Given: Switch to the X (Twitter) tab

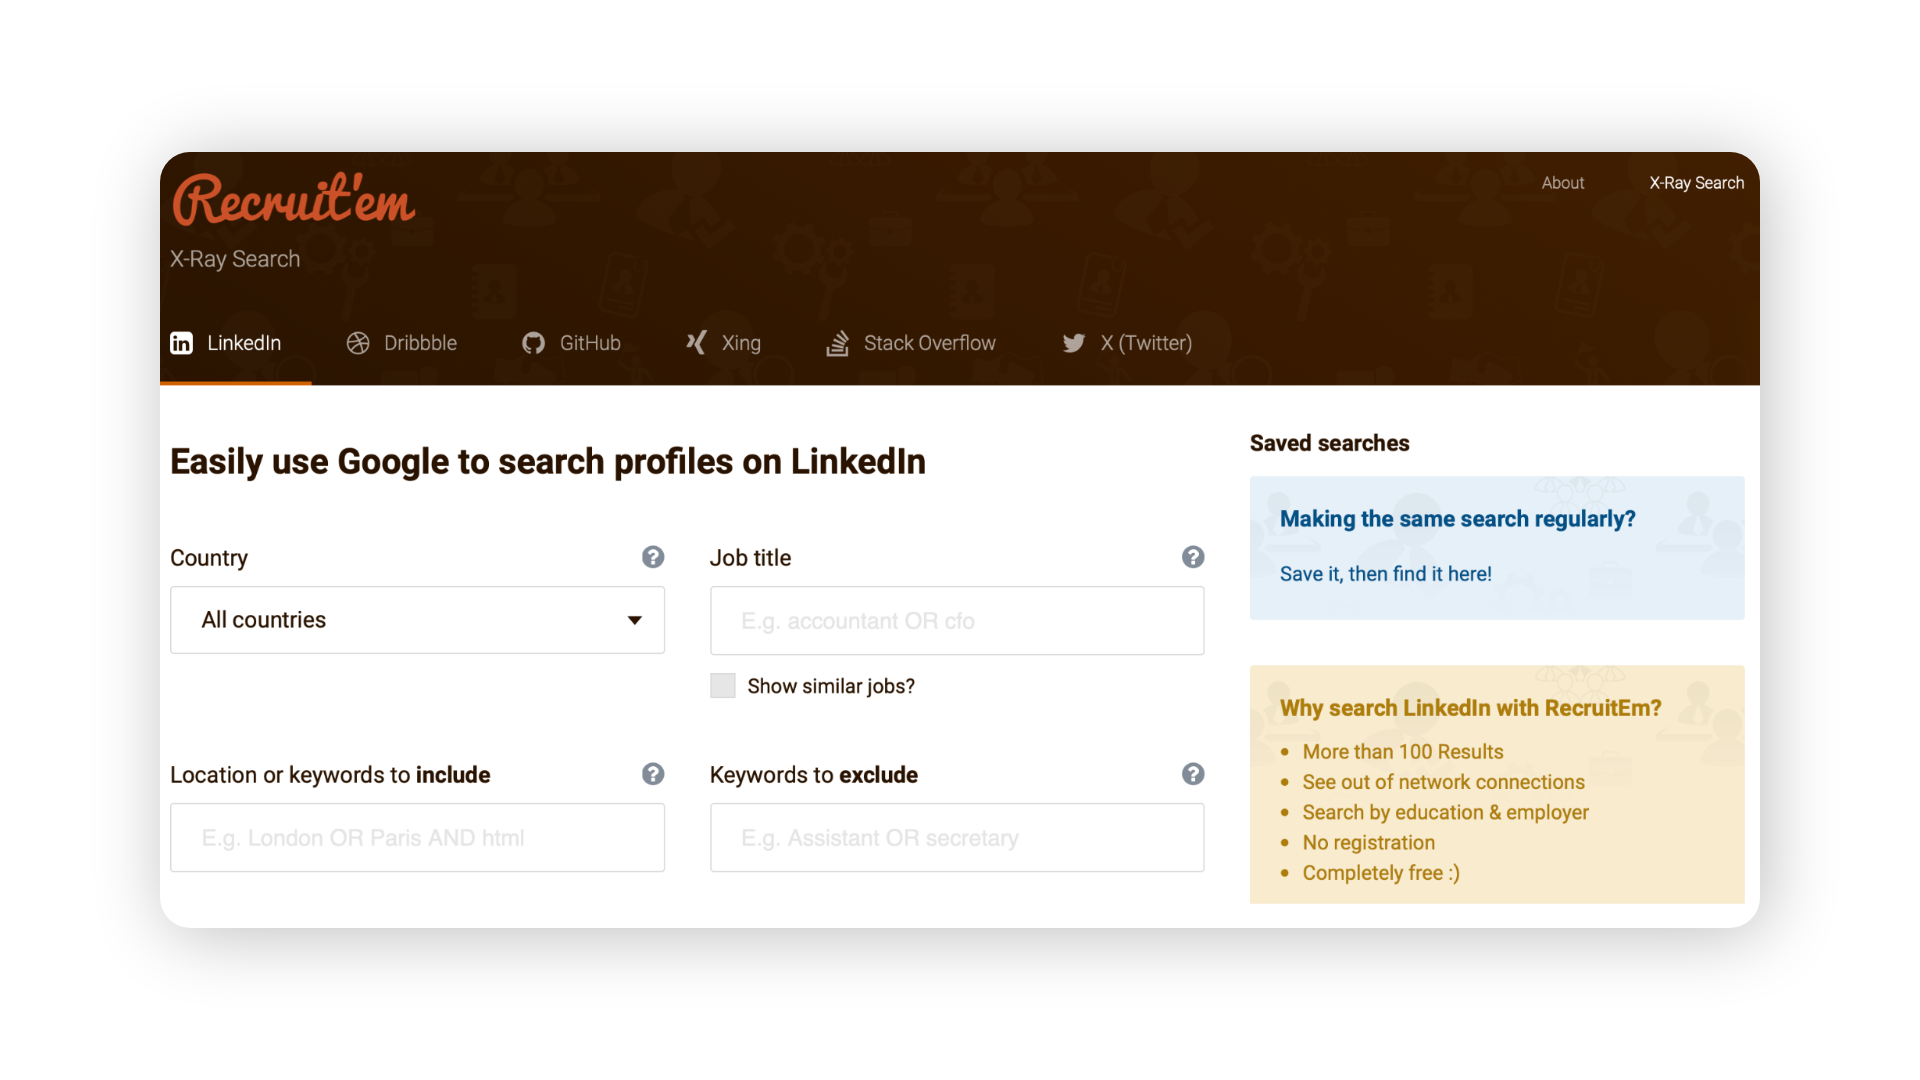Looking at the screenshot, I should [1127, 343].
